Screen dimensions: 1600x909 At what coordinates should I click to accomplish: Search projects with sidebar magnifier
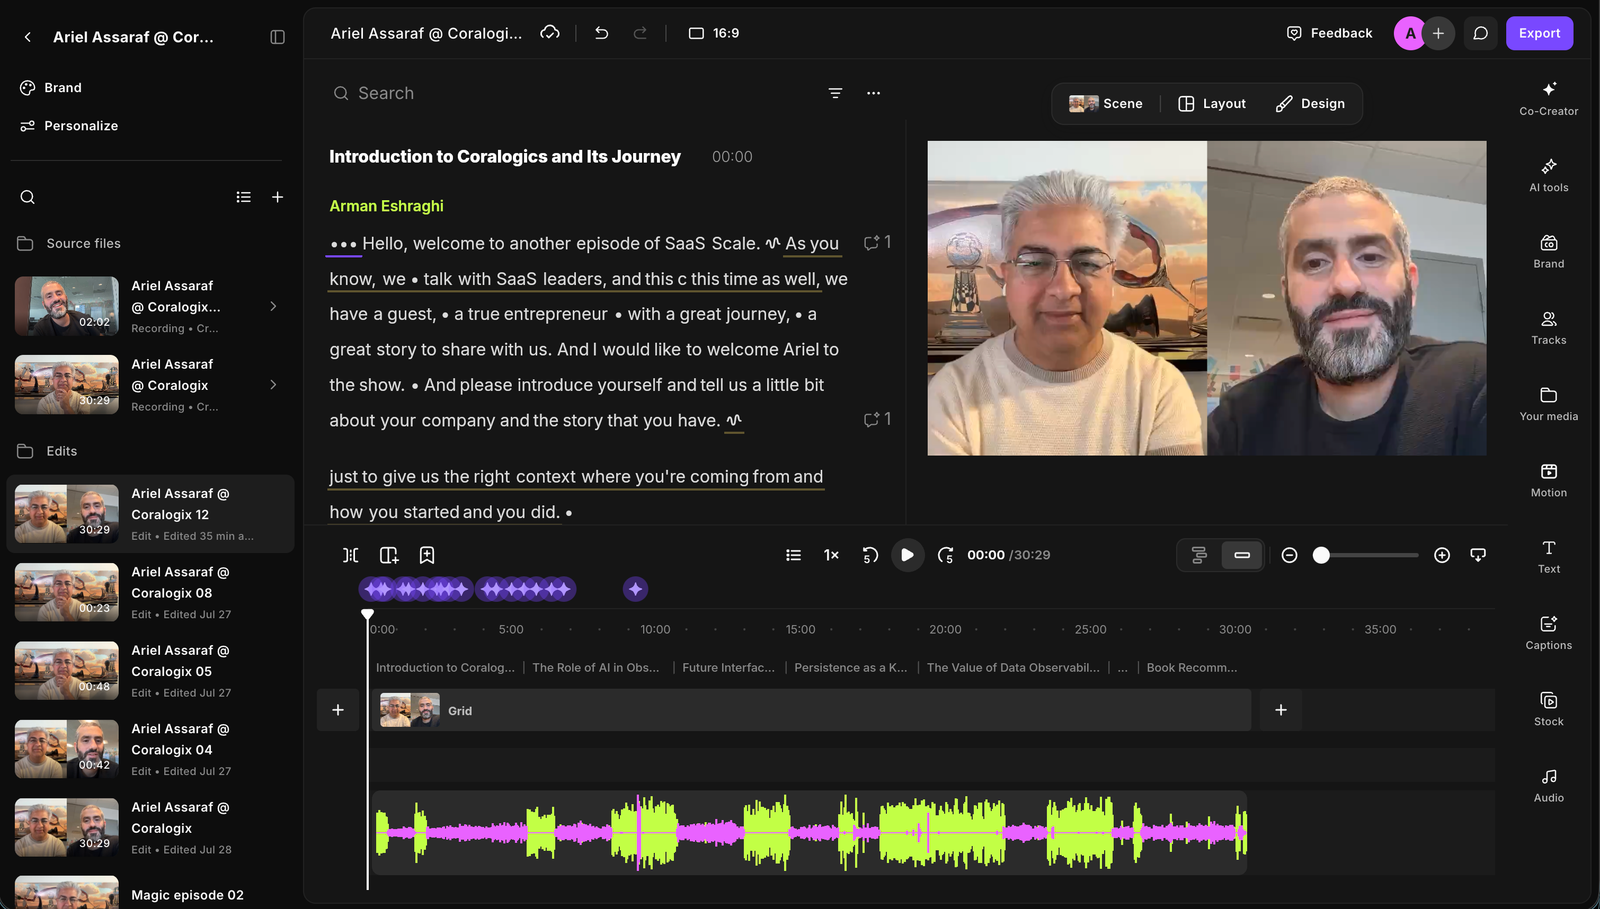pos(28,197)
